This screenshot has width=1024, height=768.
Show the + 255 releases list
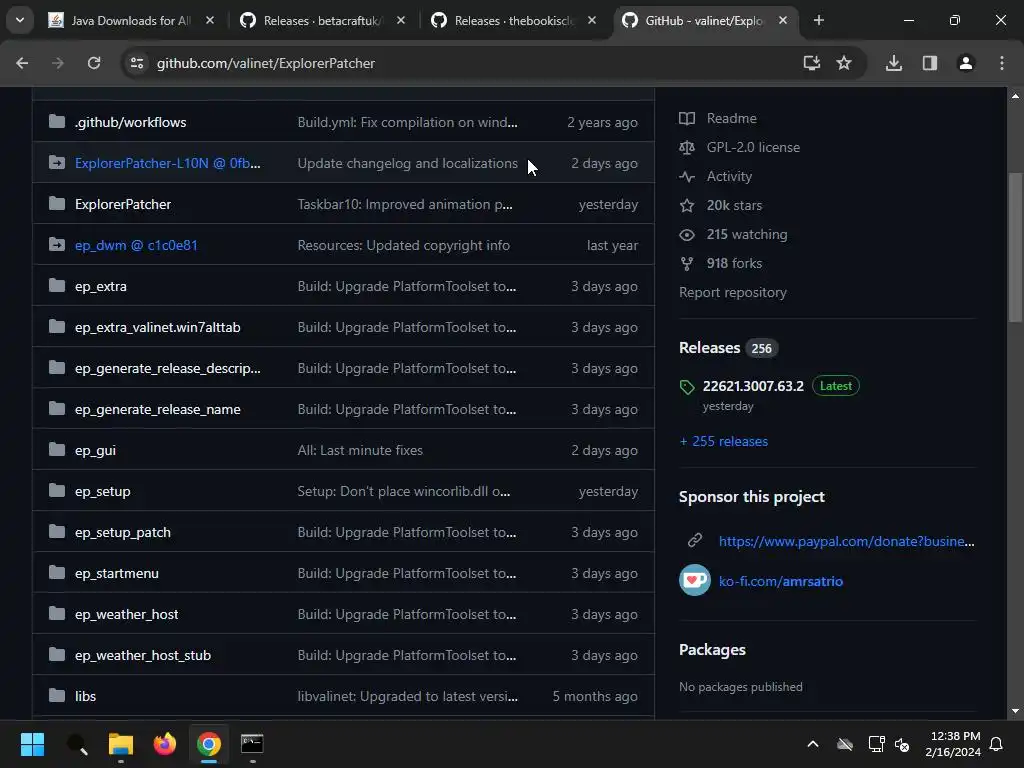coord(724,441)
